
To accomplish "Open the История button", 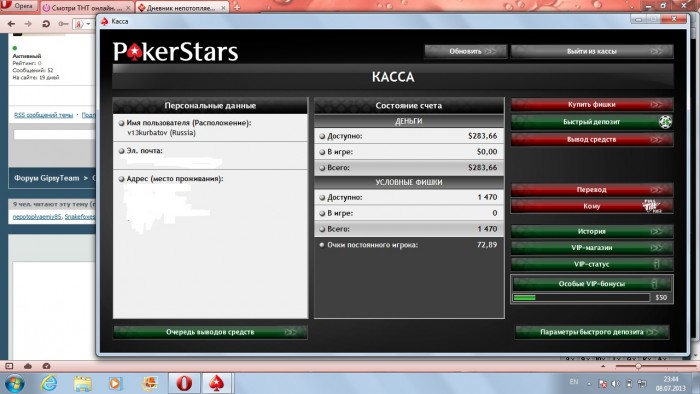I will pyautogui.click(x=592, y=231).
